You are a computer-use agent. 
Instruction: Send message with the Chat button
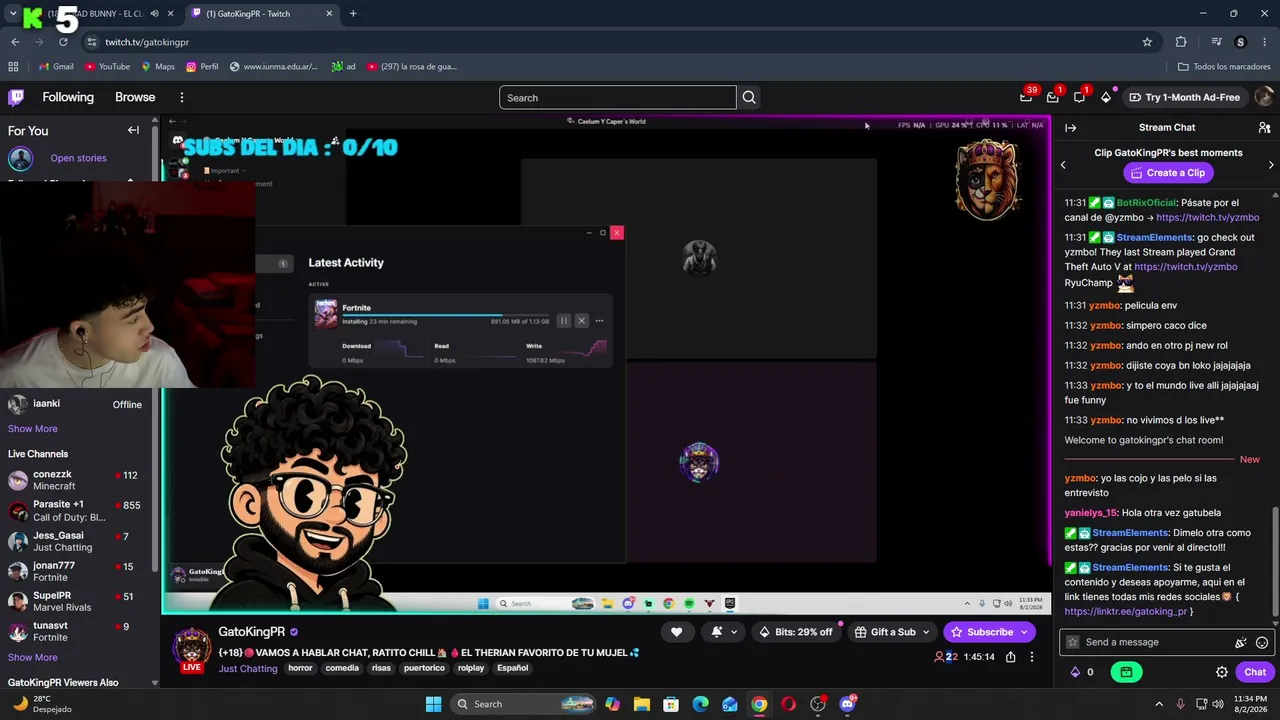1255,672
